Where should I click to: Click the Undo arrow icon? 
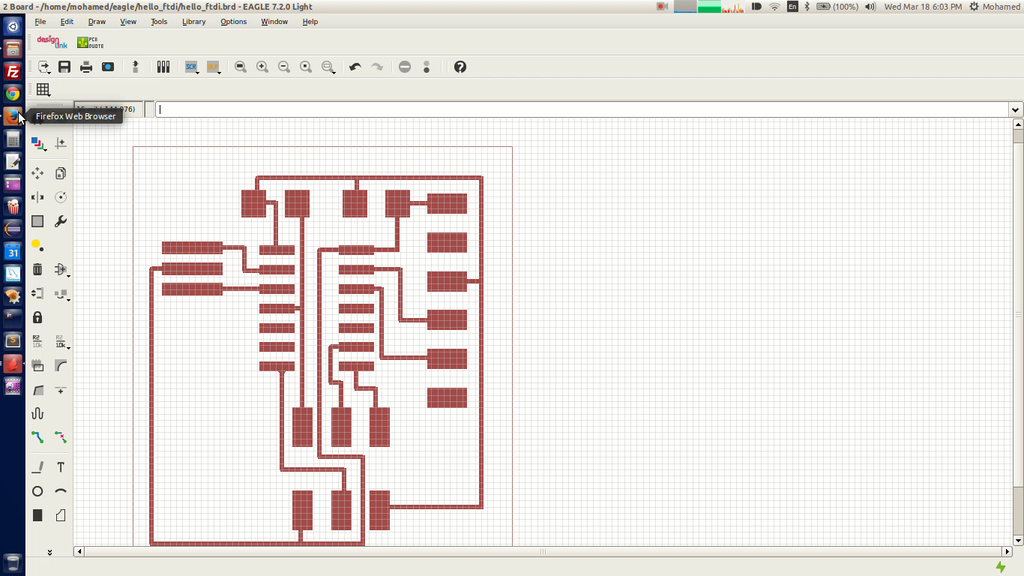click(x=355, y=67)
